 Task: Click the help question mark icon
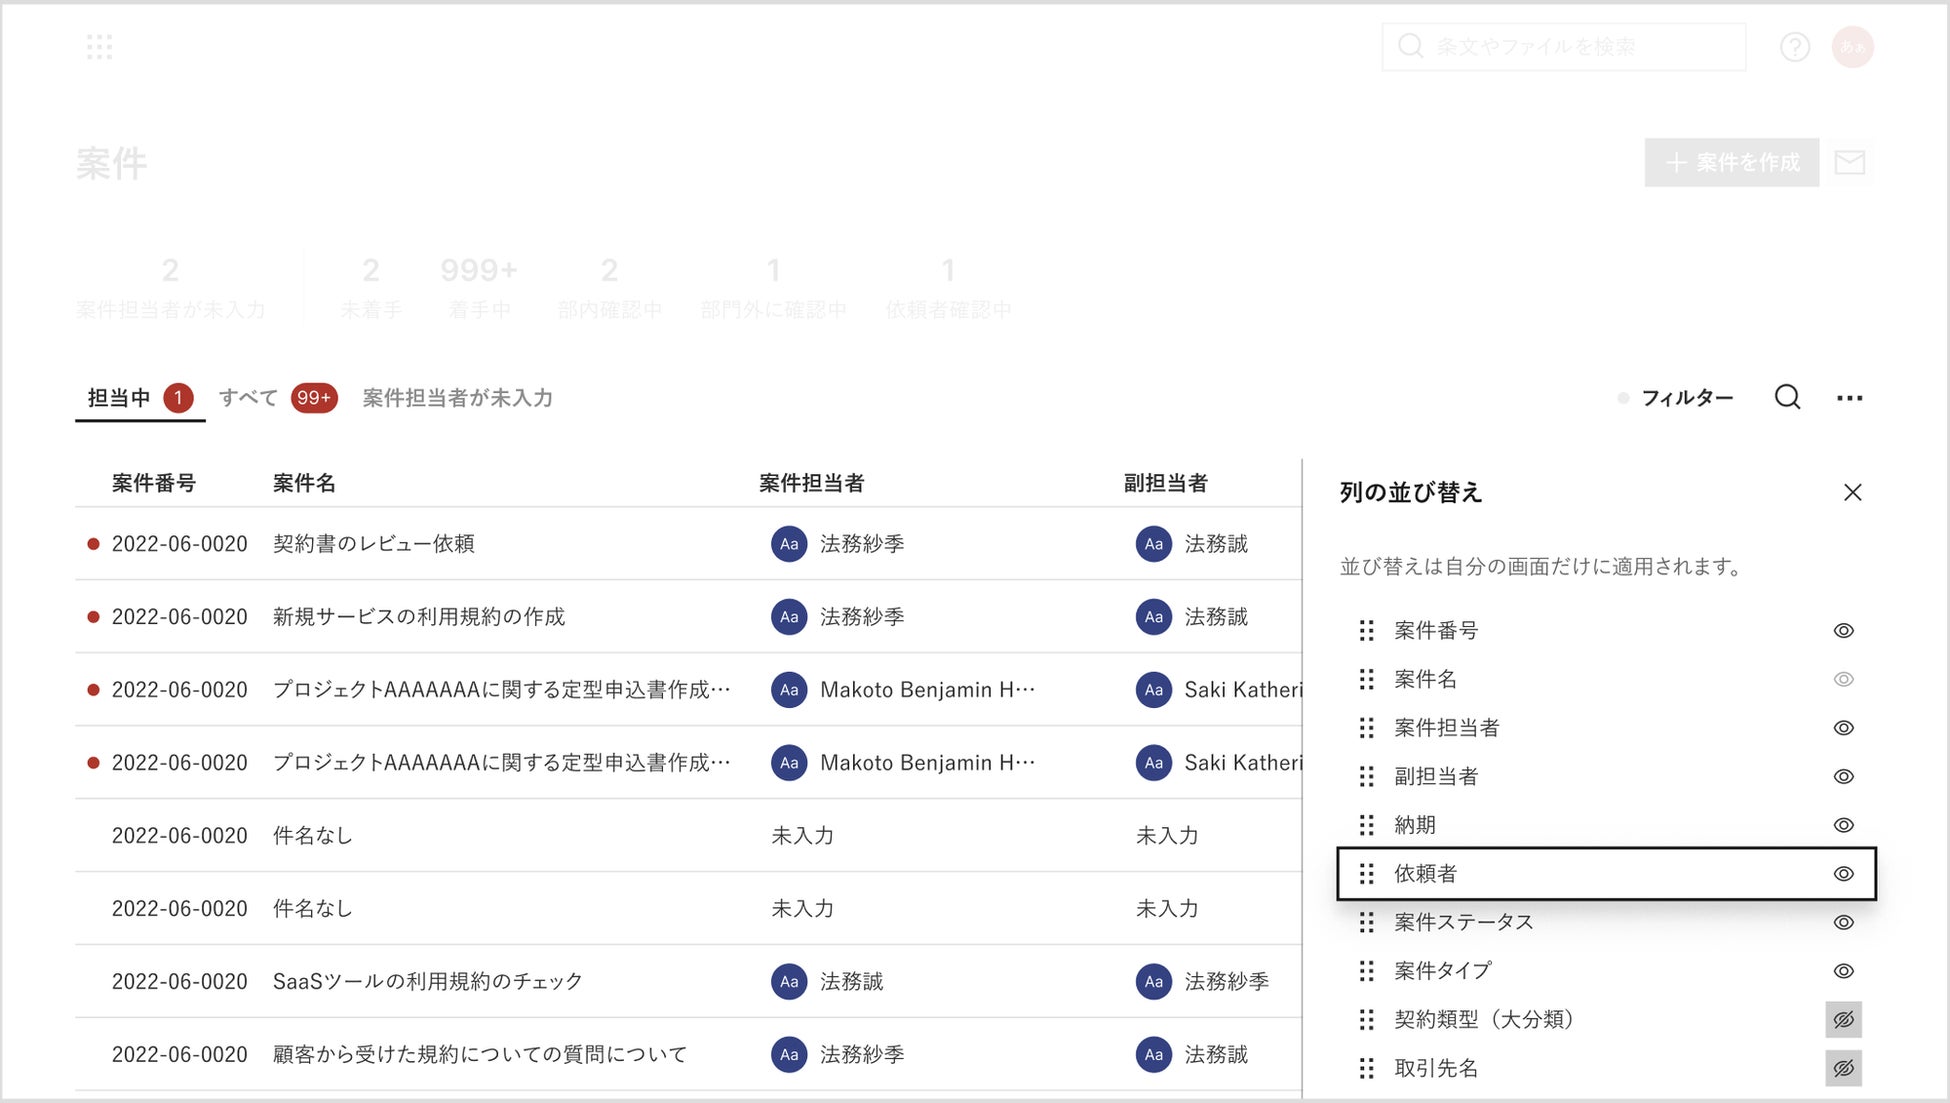[1794, 47]
